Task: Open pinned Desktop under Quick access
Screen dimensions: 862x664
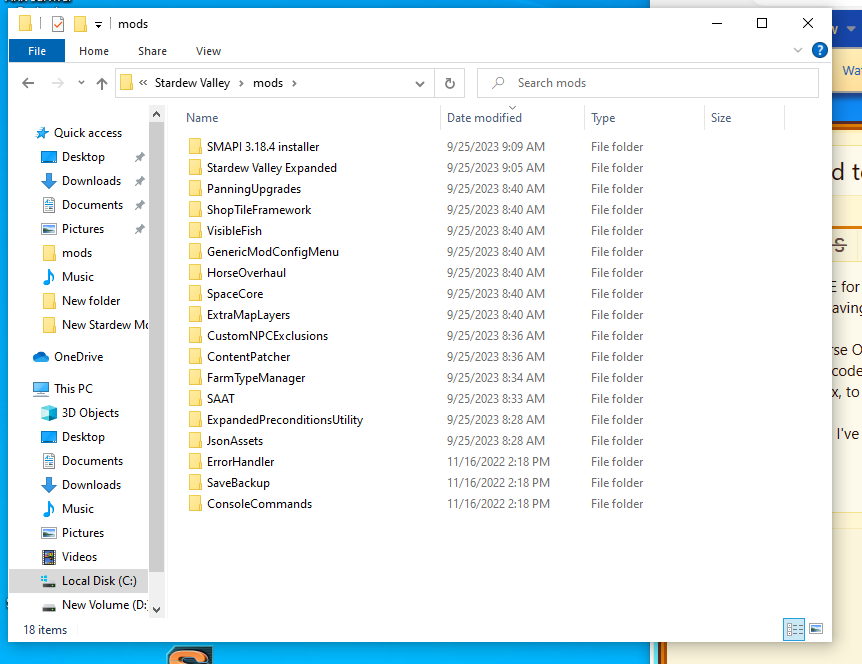Action: pos(83,157)
